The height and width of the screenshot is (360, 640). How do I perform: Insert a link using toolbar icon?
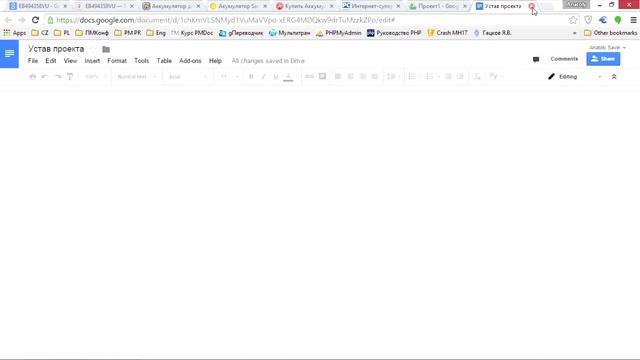(309, 76)
